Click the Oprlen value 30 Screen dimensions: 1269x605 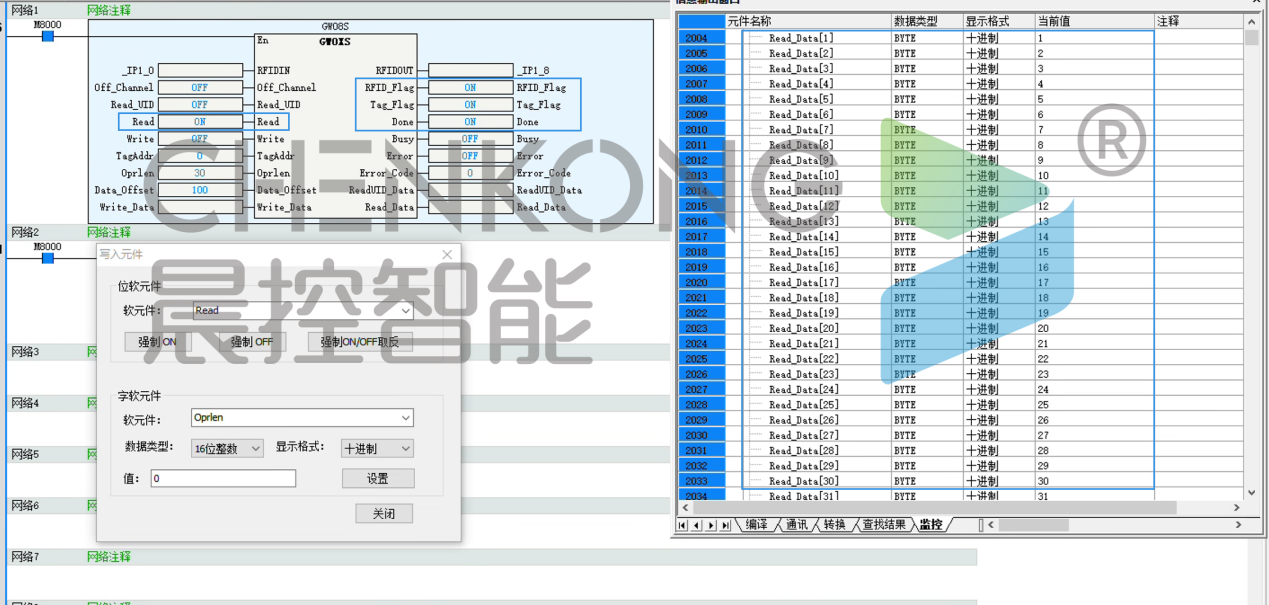(200, 173)
